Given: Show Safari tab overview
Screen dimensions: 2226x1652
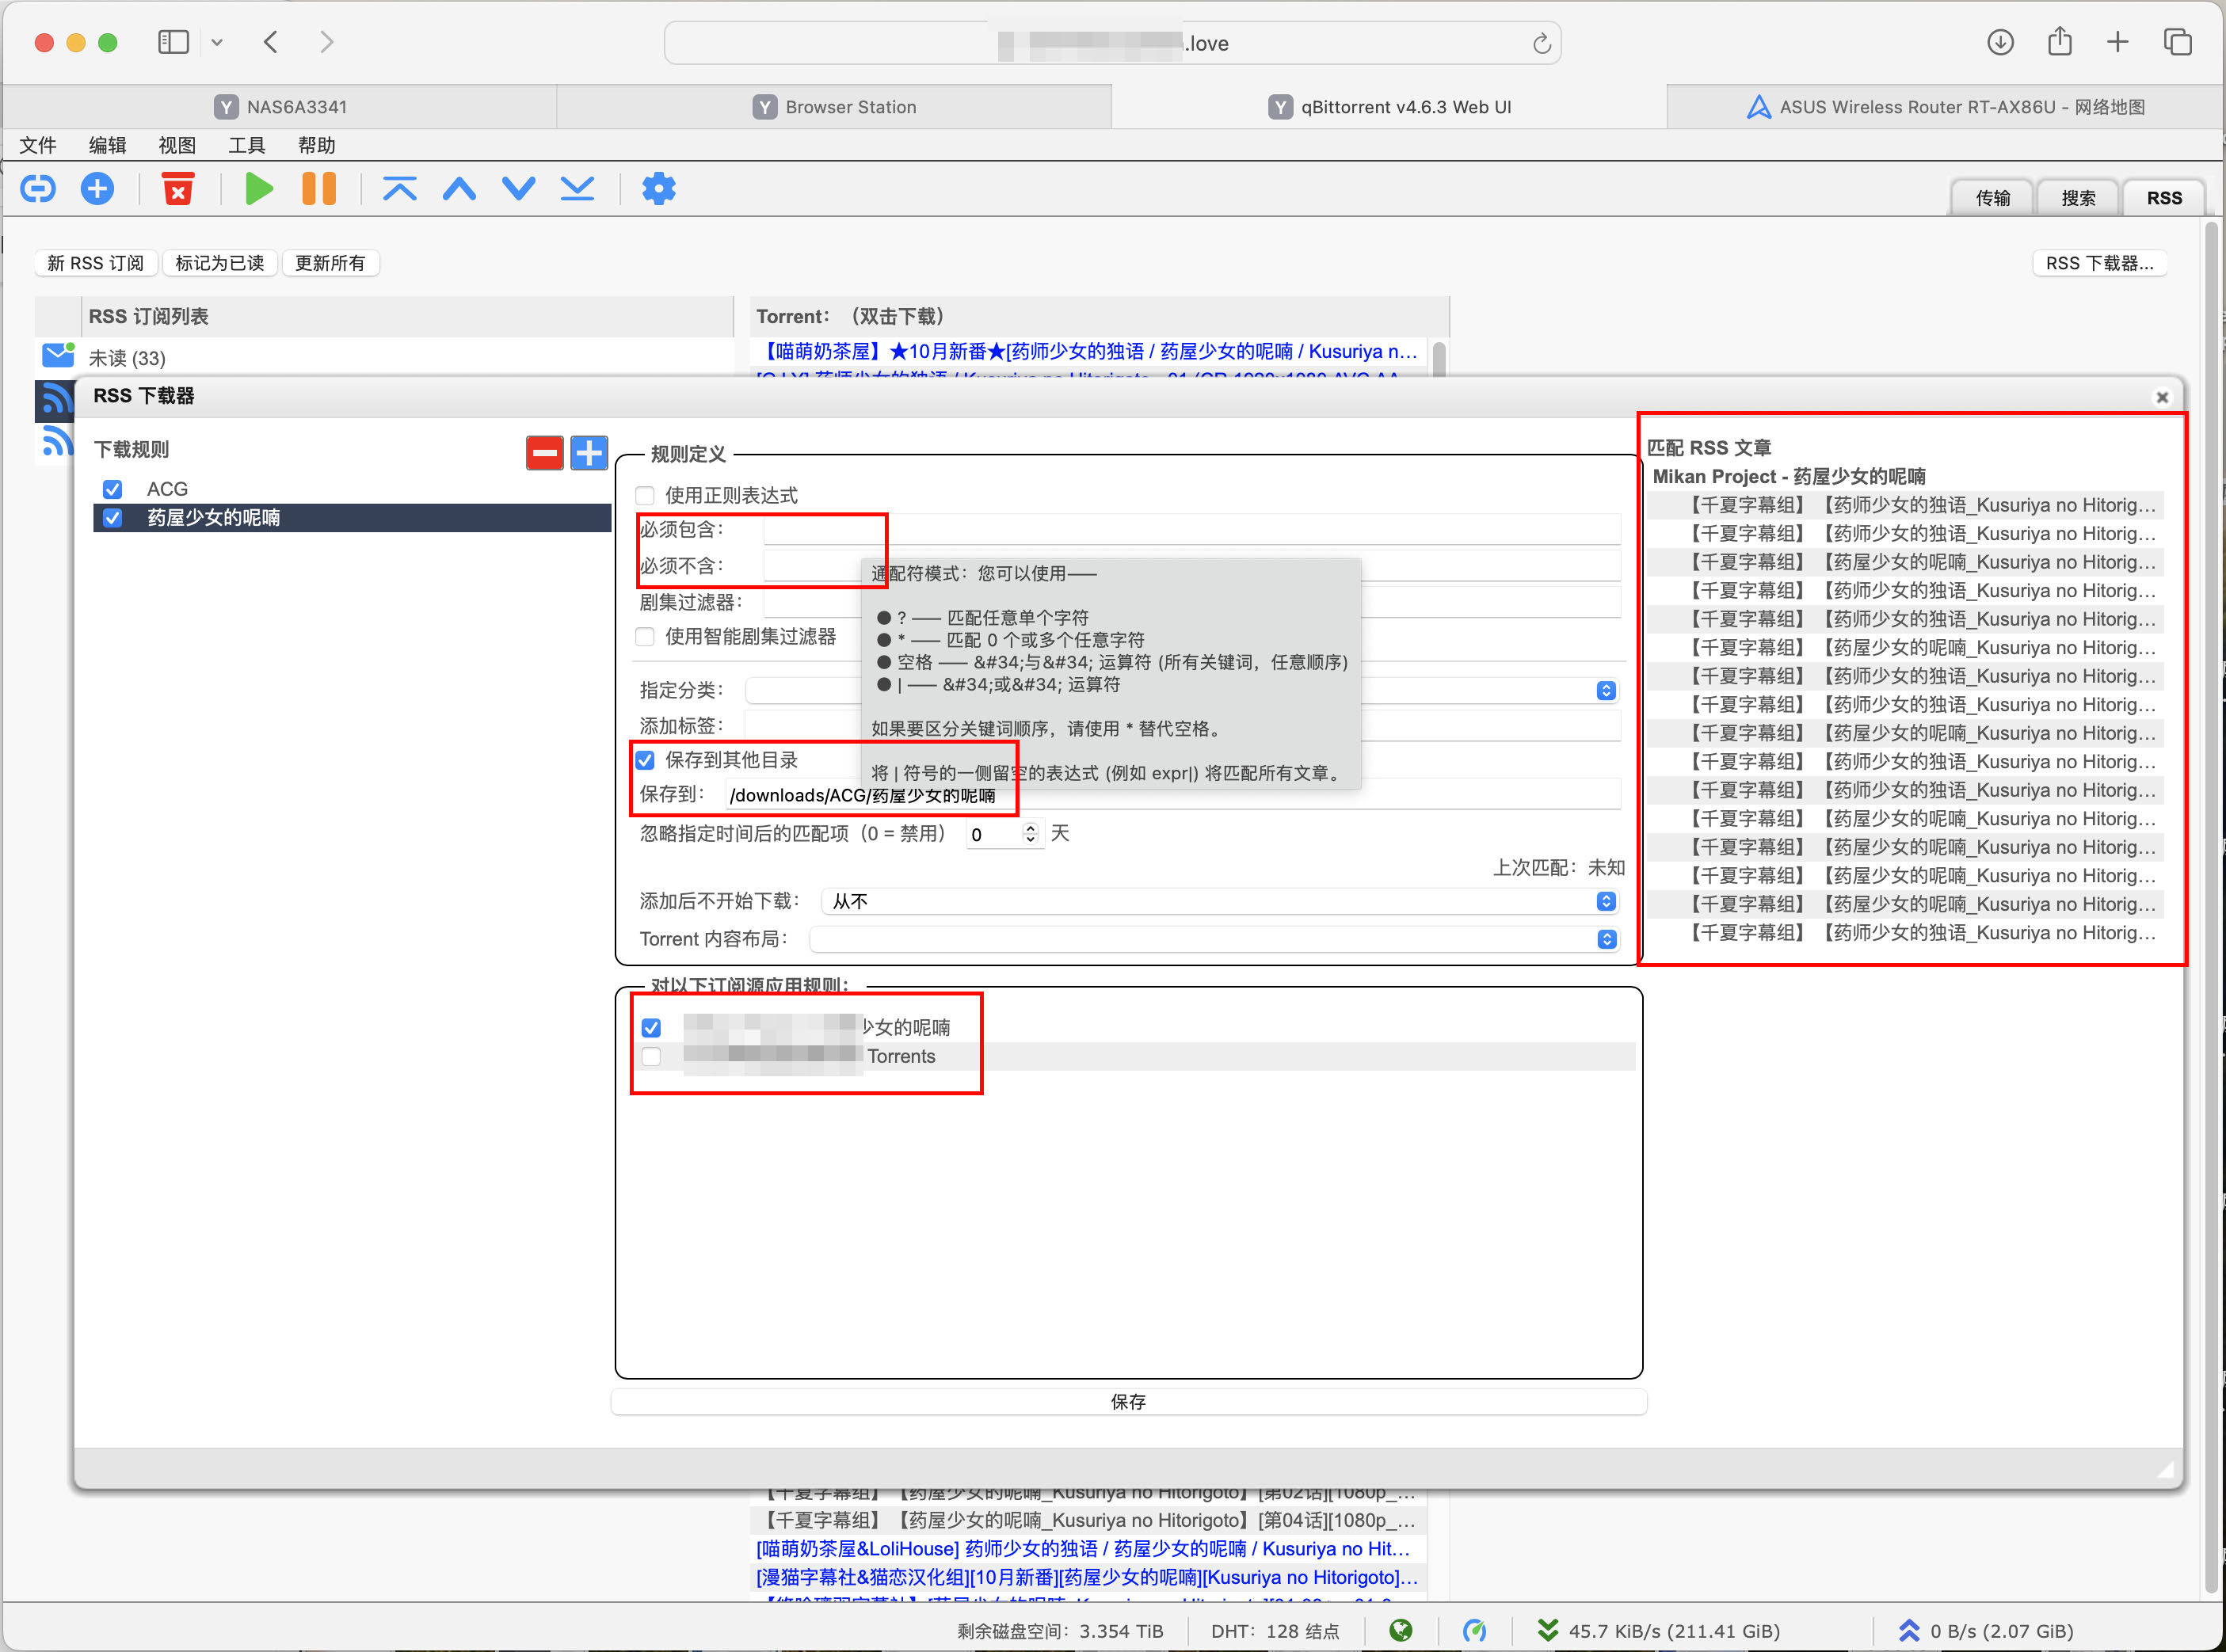Looking at the screenshot, I should tap(2177, 42).
